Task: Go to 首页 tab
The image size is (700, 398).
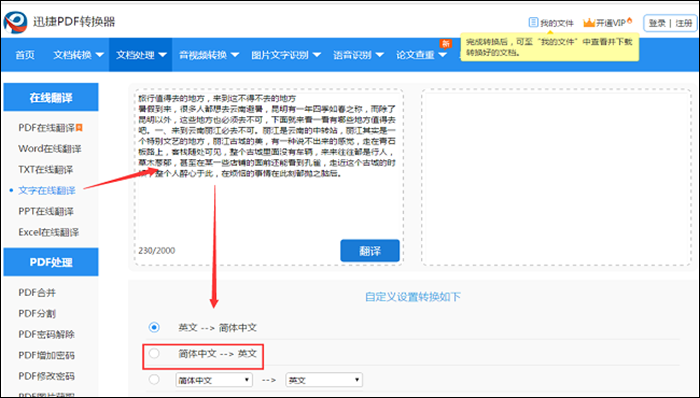Action: (25, 55)
